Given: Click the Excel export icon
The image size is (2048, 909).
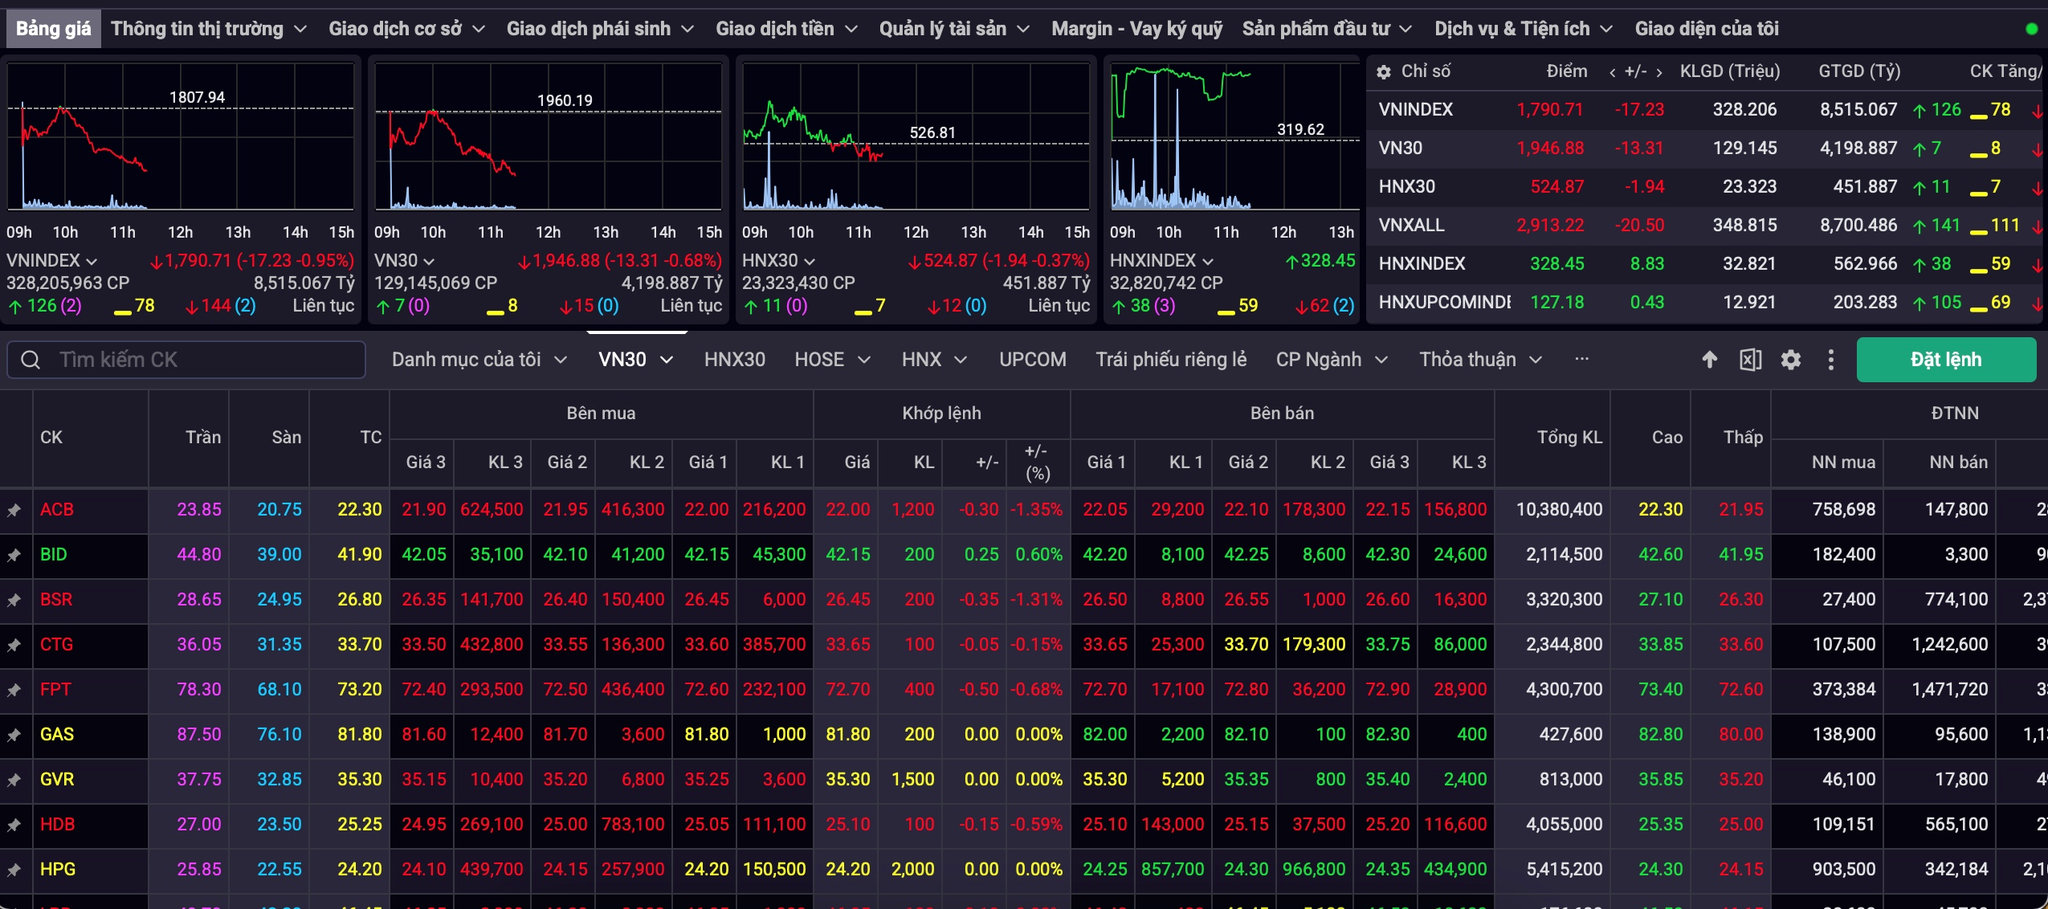Looking at the screenshot, I should point(1750,360).
